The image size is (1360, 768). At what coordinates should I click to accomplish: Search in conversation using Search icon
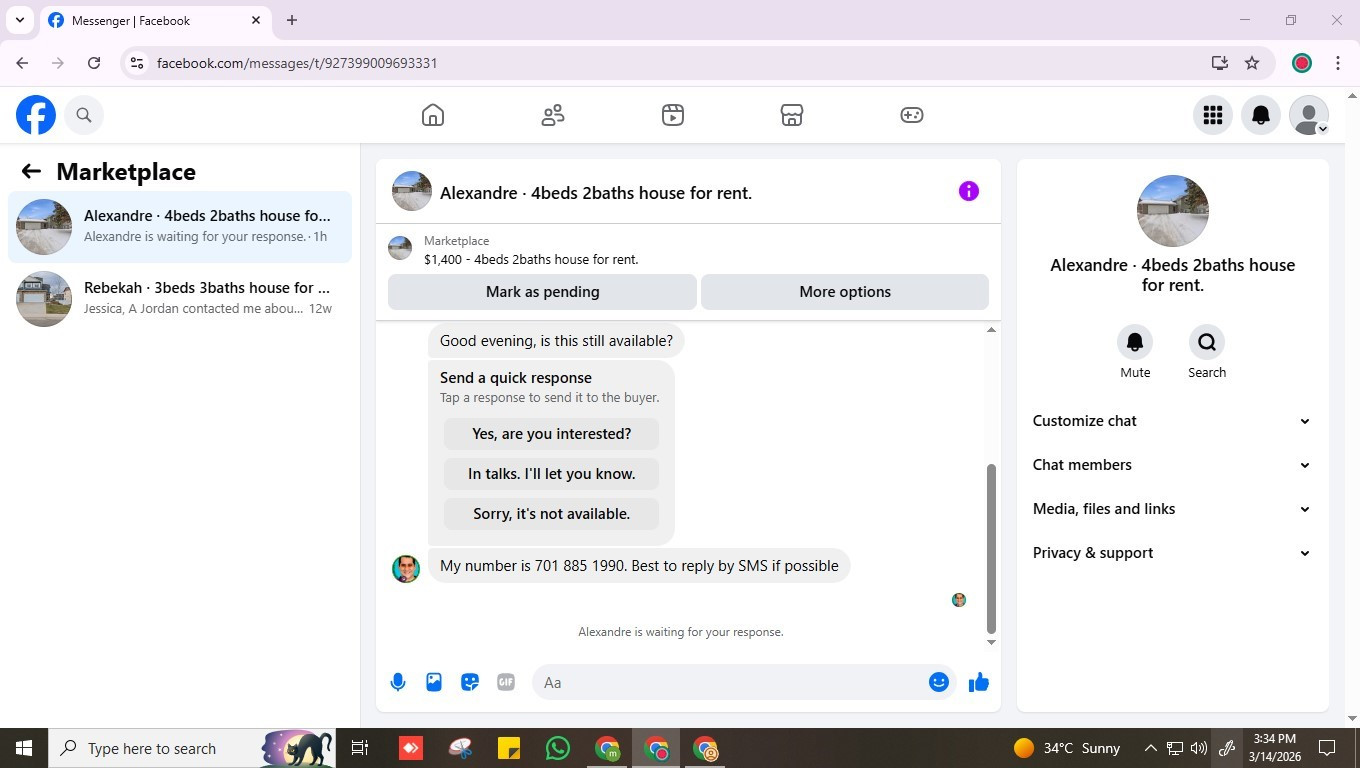1207,342
